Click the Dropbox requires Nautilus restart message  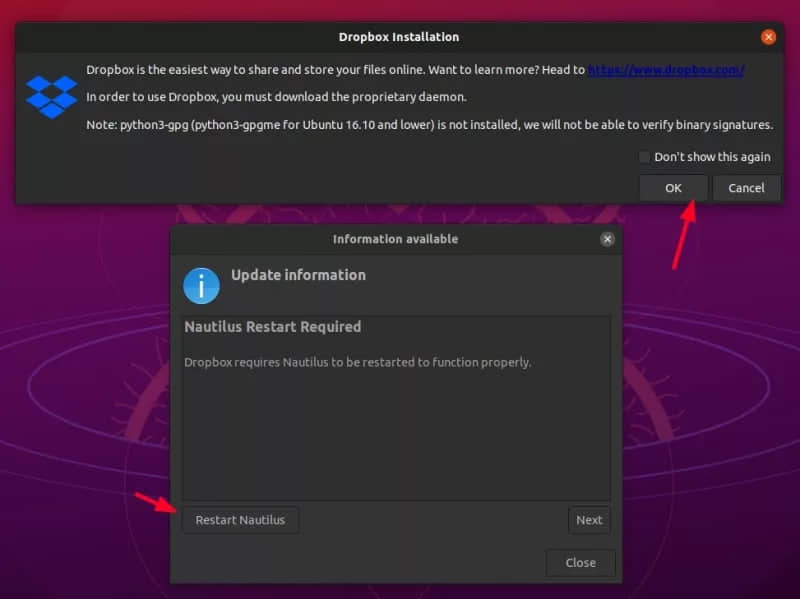[357, 362]
